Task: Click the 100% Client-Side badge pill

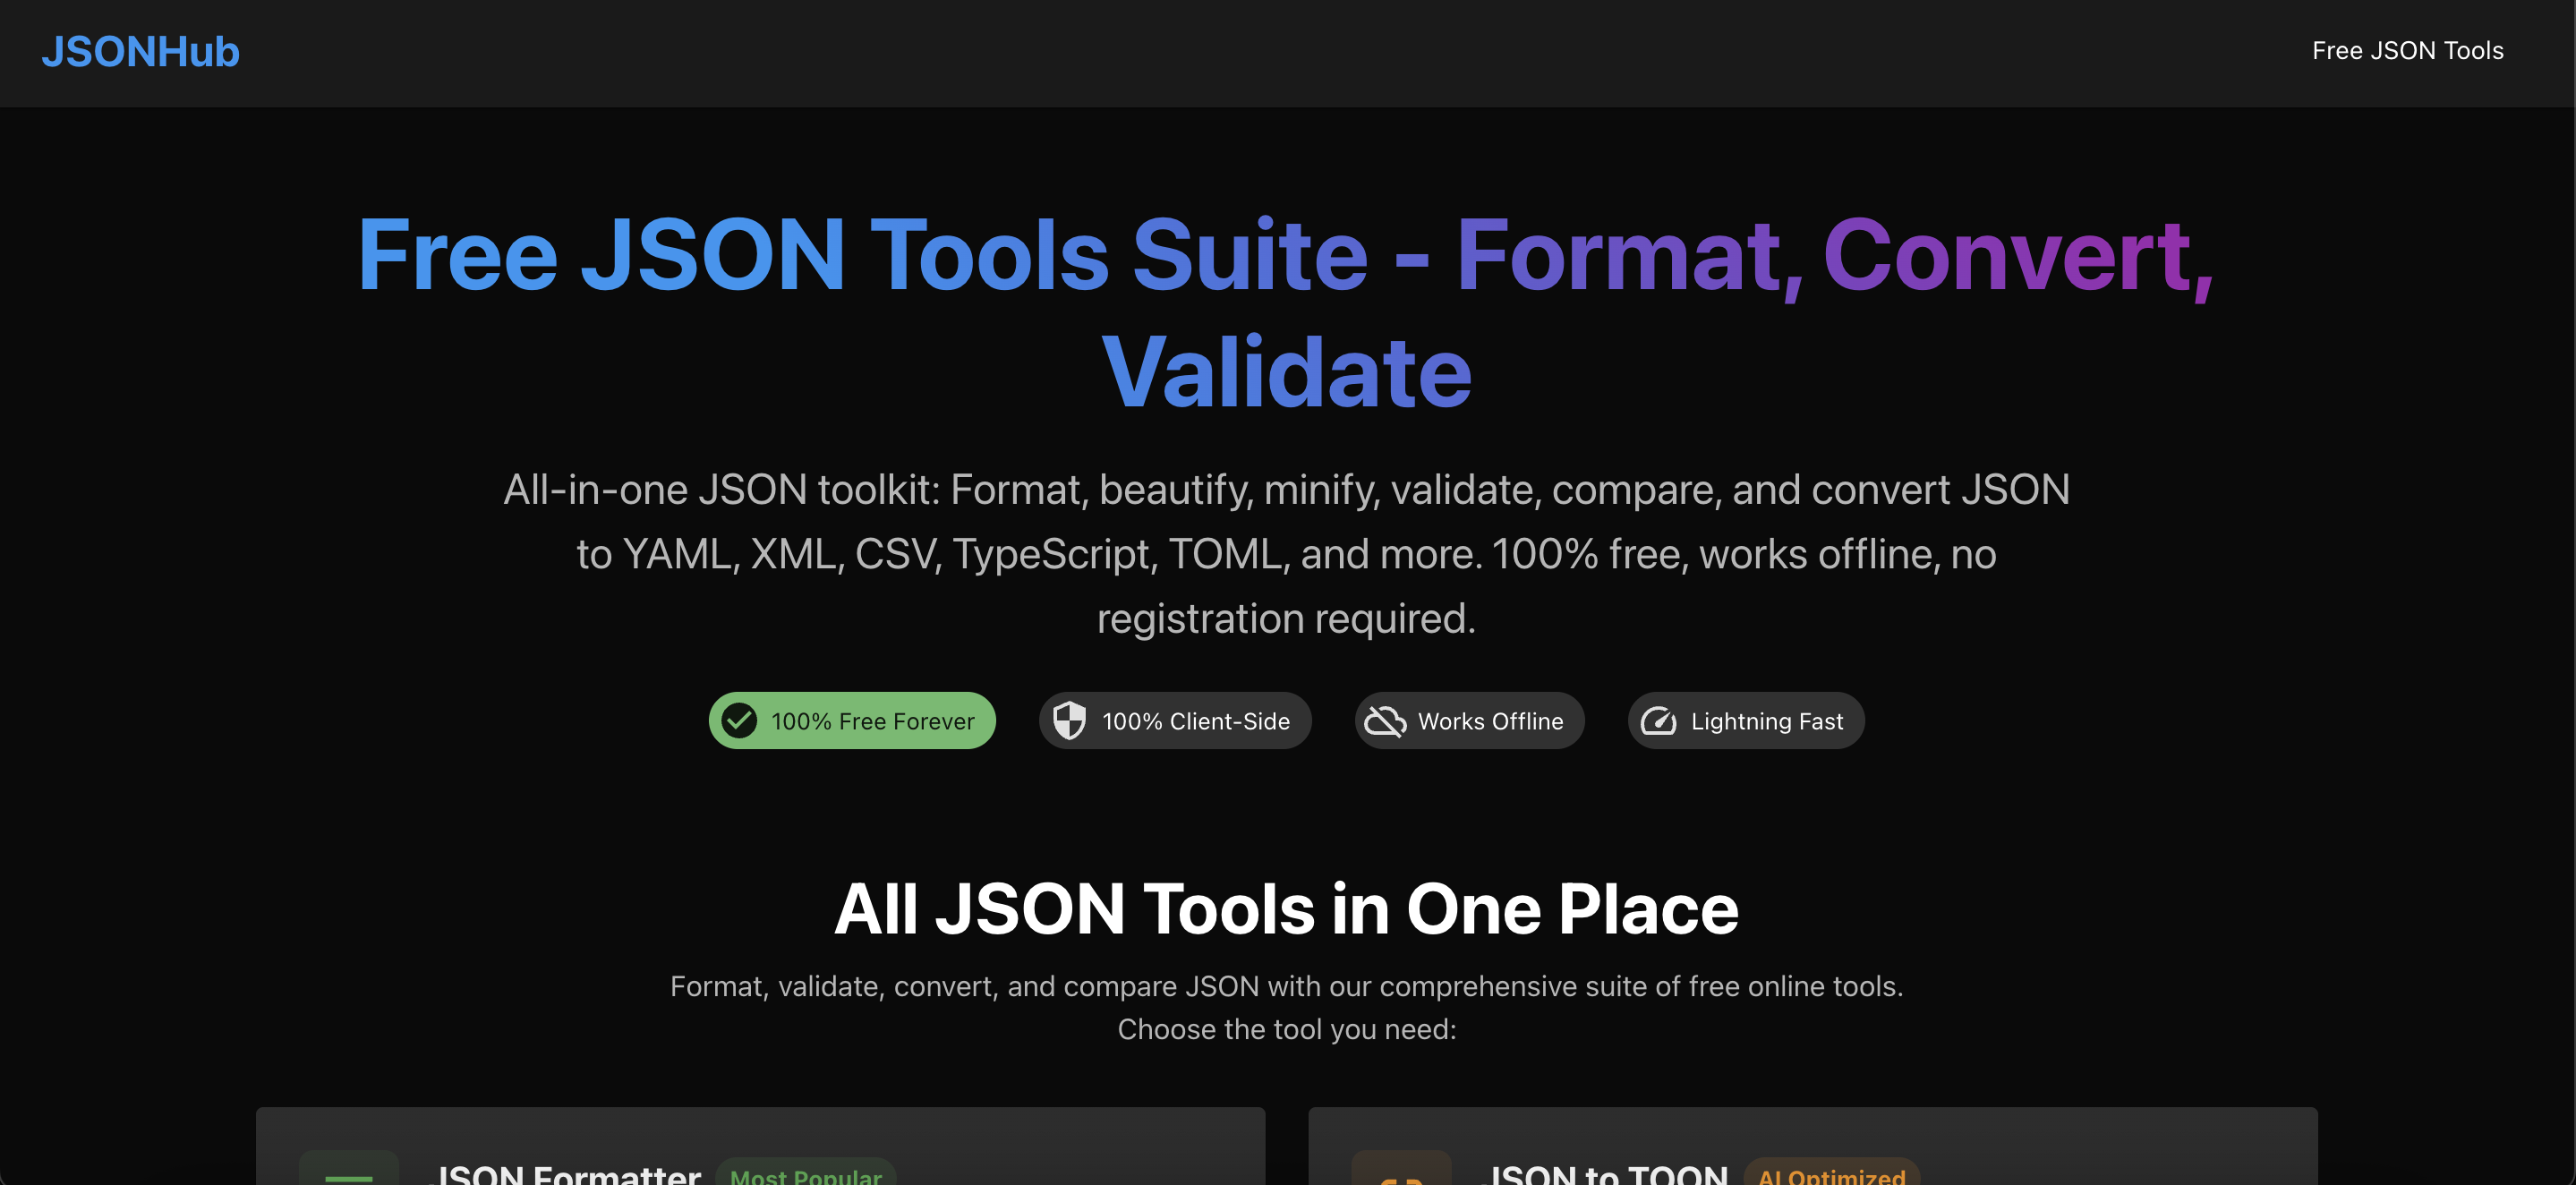Action: [1175, 720]
